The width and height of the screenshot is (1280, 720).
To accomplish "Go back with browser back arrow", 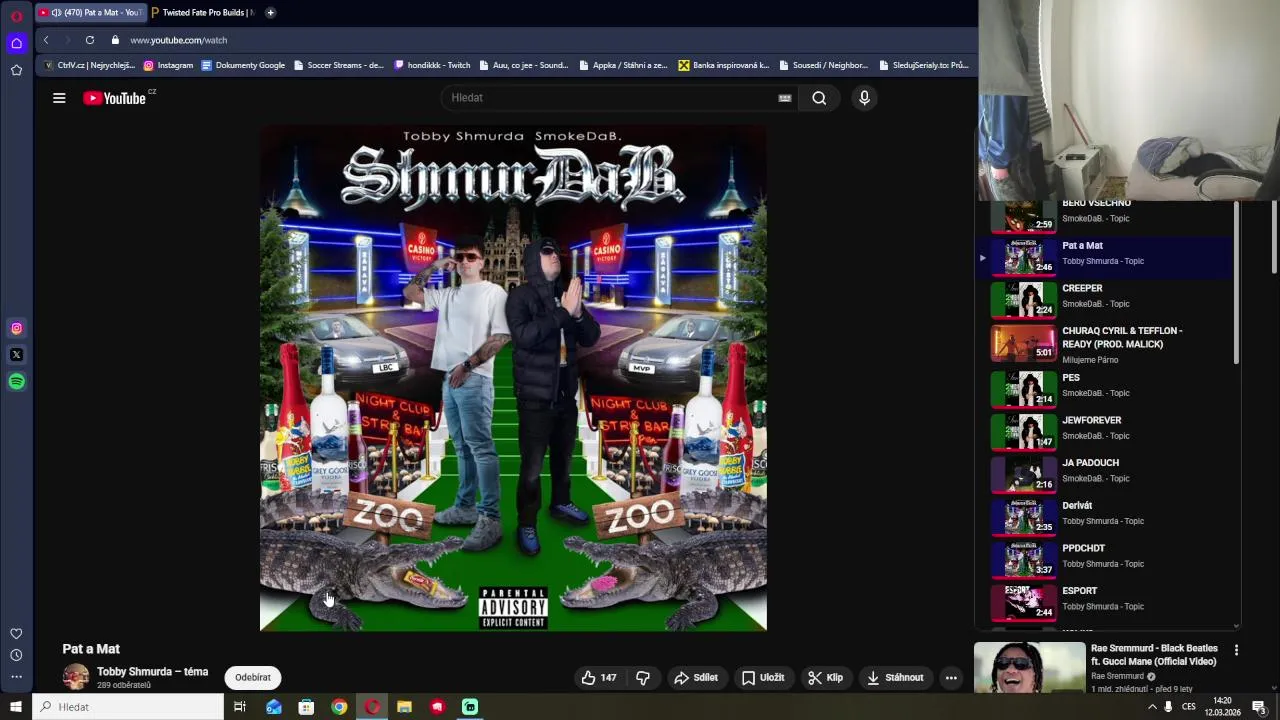I will point(46,40).
